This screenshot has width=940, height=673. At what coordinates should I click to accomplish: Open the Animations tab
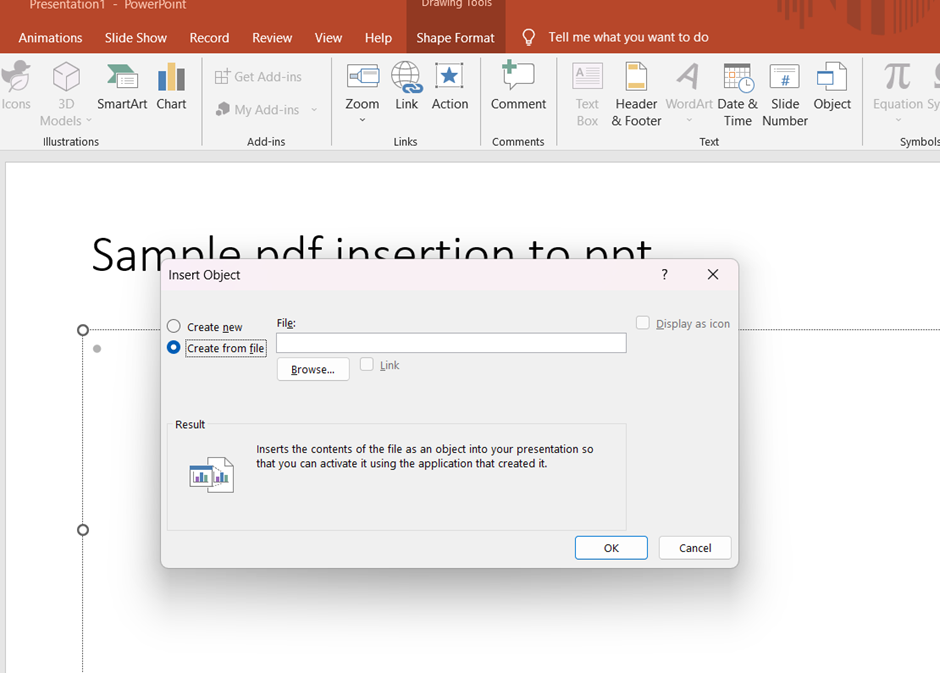coord(50,38)
